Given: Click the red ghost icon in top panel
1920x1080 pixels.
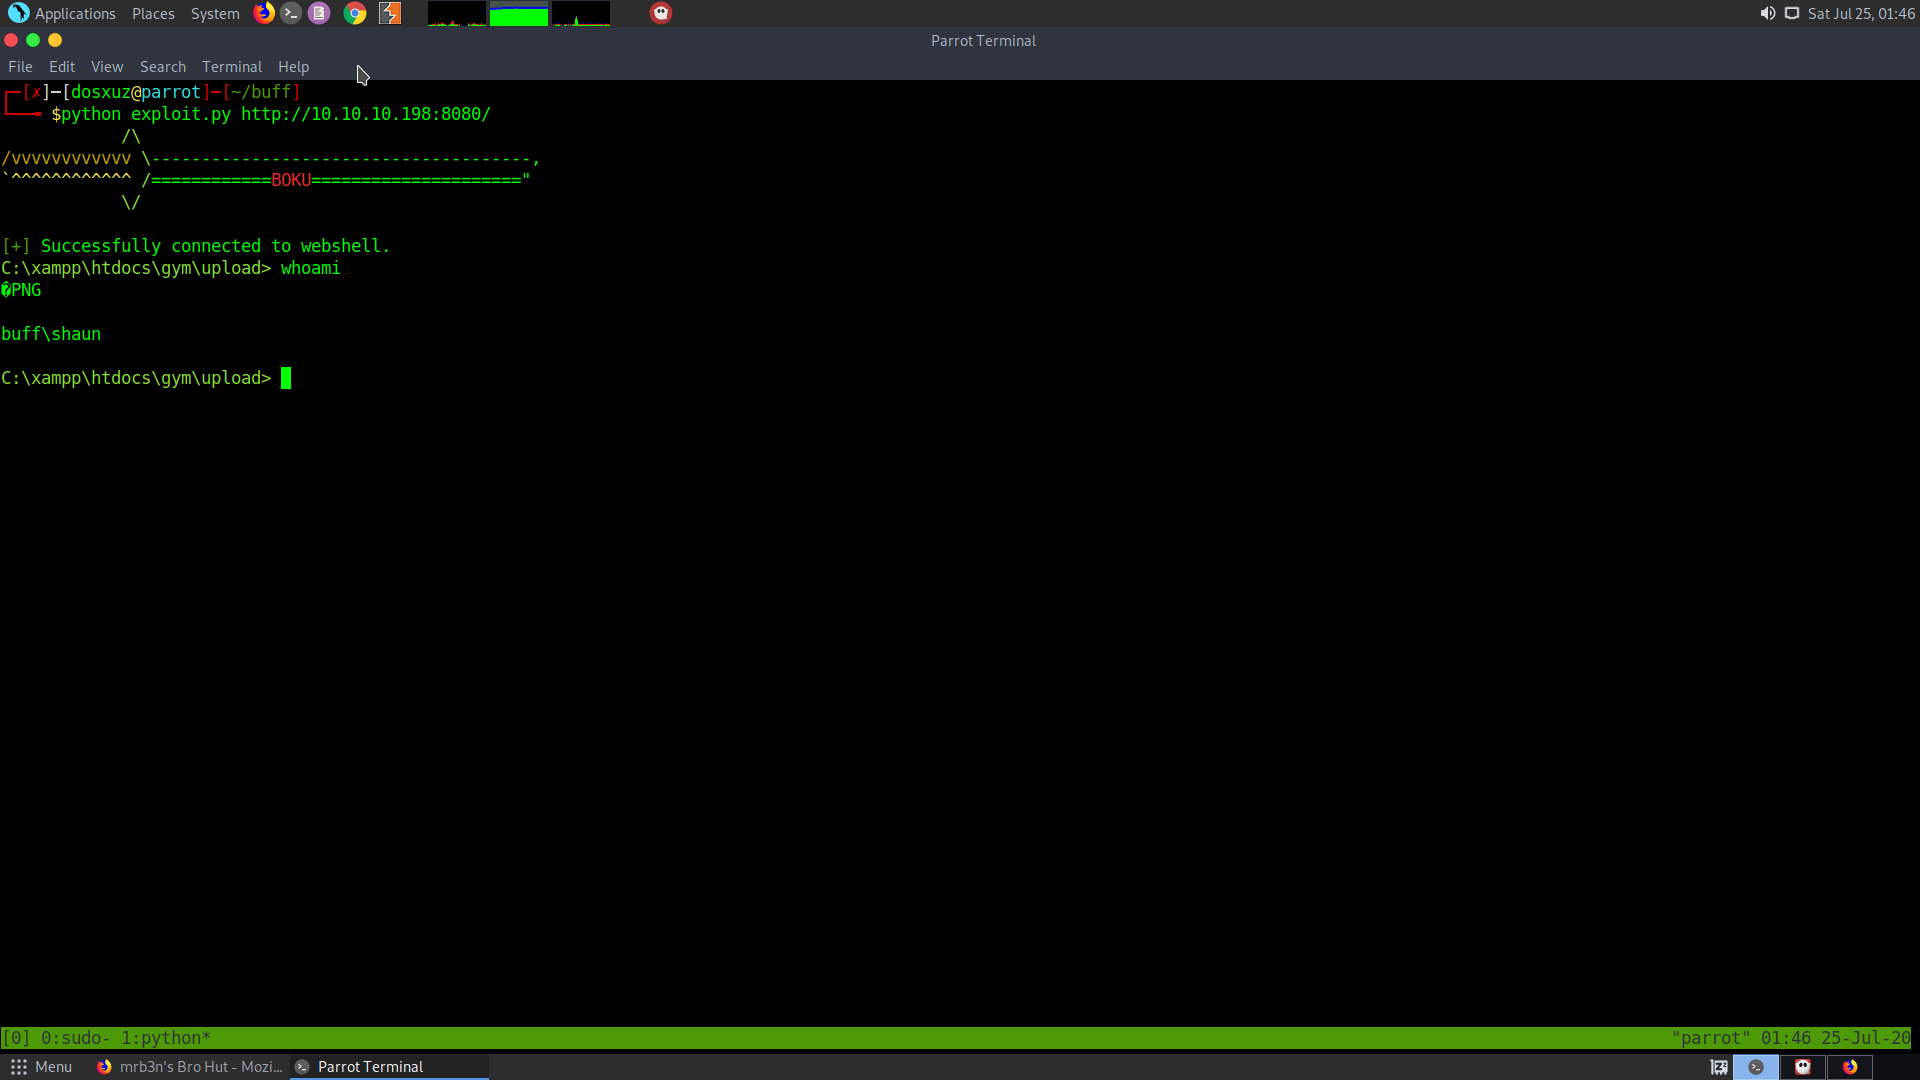Looking at the screenshot, I should 661,13.
